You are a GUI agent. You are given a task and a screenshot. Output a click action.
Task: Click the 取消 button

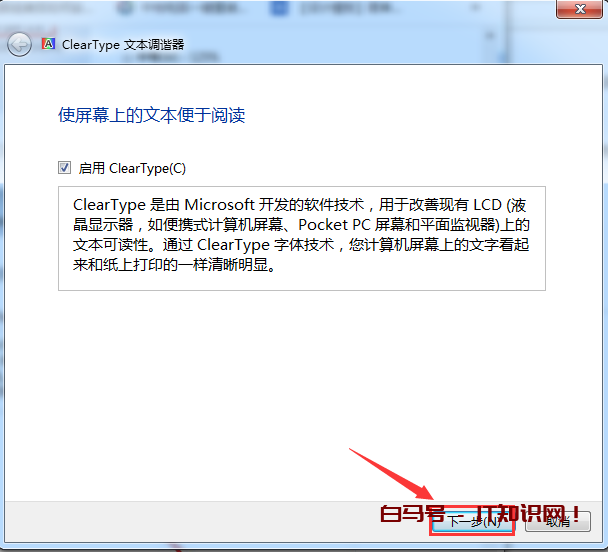(558, 522)
